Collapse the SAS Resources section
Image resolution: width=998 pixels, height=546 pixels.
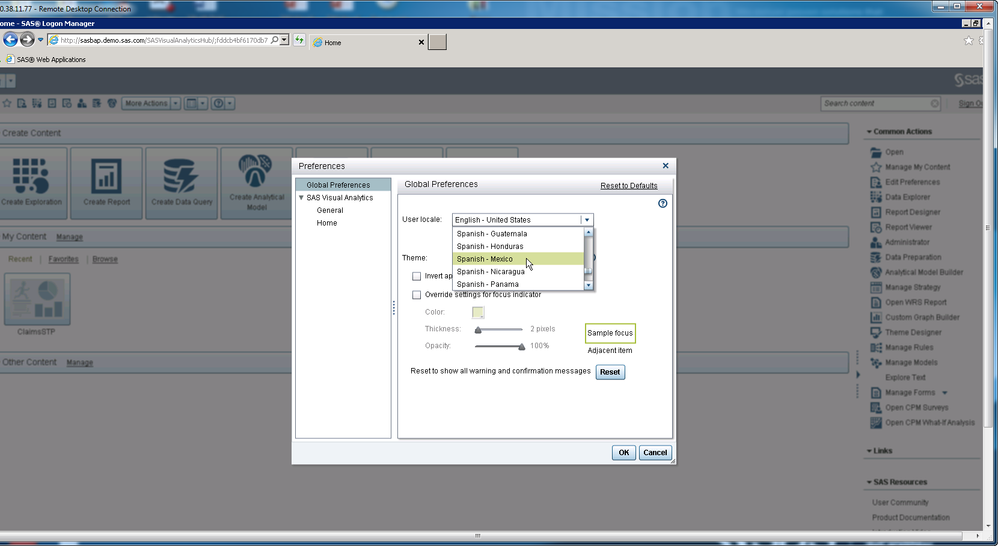(x=869, y=482)
